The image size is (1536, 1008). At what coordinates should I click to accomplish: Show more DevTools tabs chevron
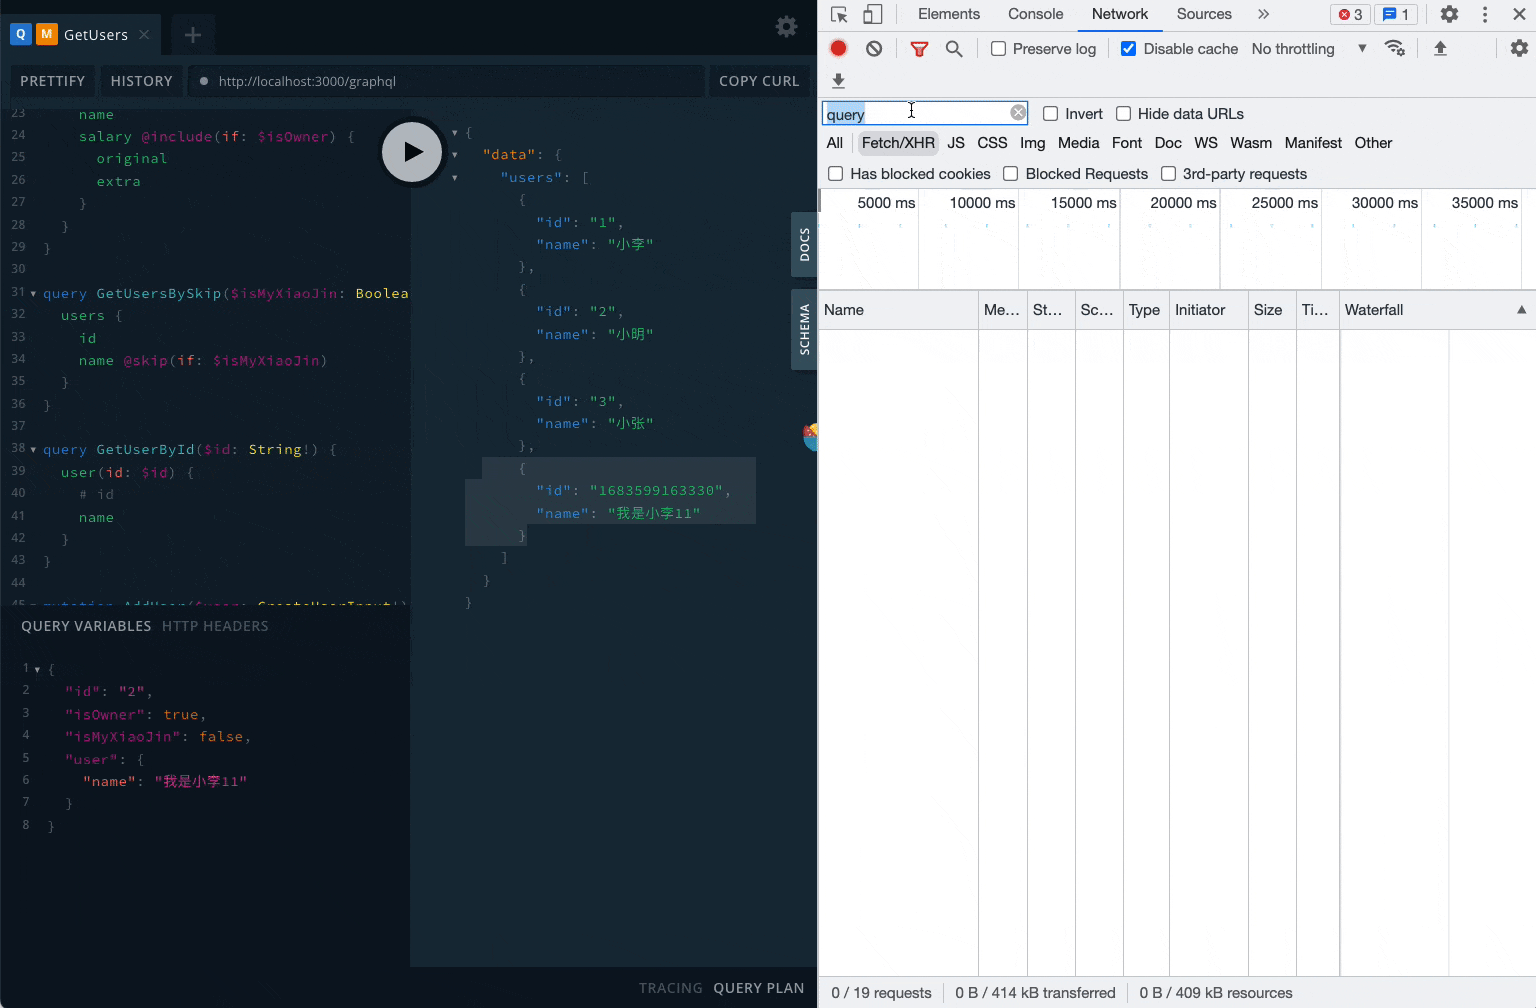1263,14
